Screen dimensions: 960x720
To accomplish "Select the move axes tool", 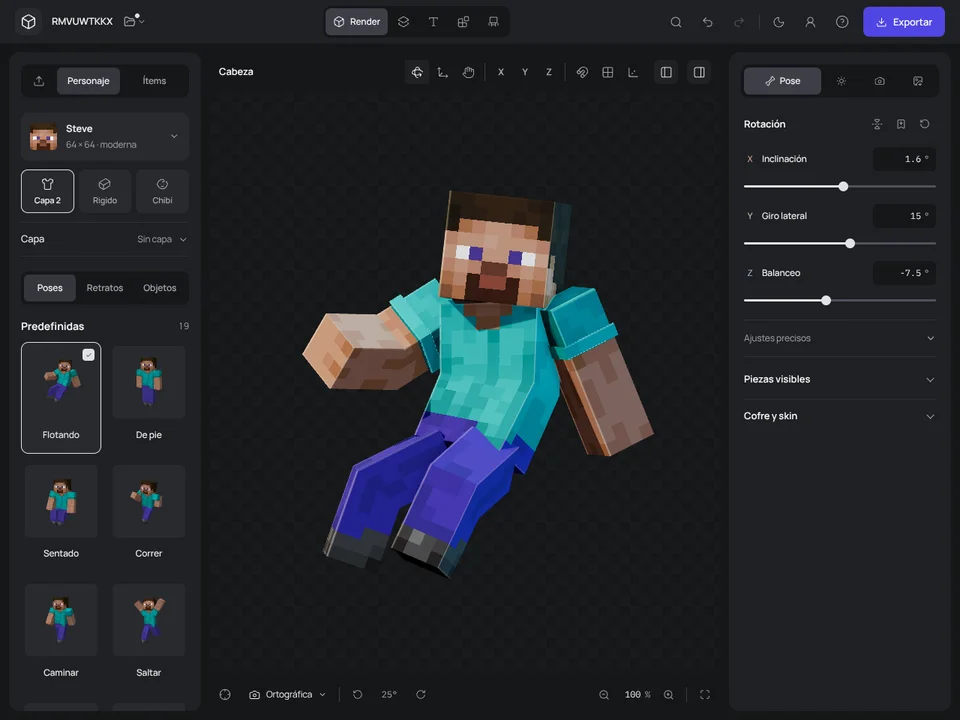I will 443,72.
